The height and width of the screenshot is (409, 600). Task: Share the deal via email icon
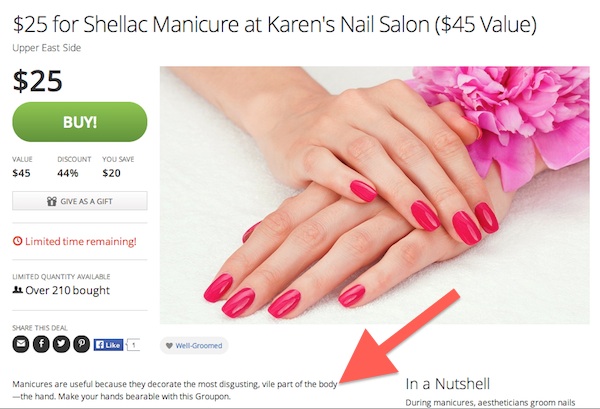coord(21,344)
